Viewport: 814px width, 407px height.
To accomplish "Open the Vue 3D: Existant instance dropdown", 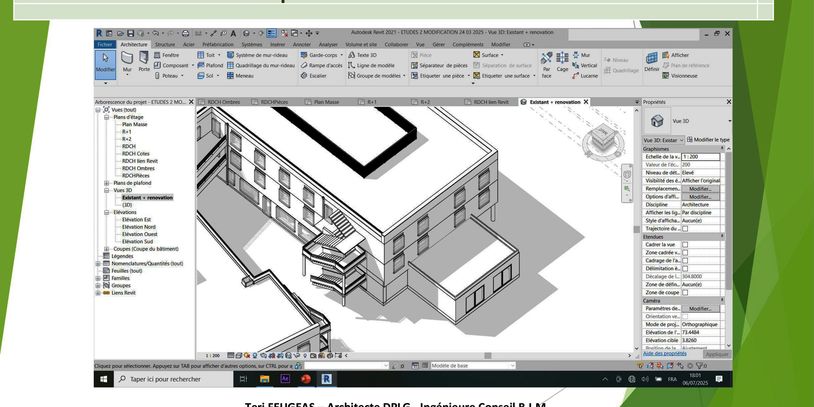I will (663, 140).
